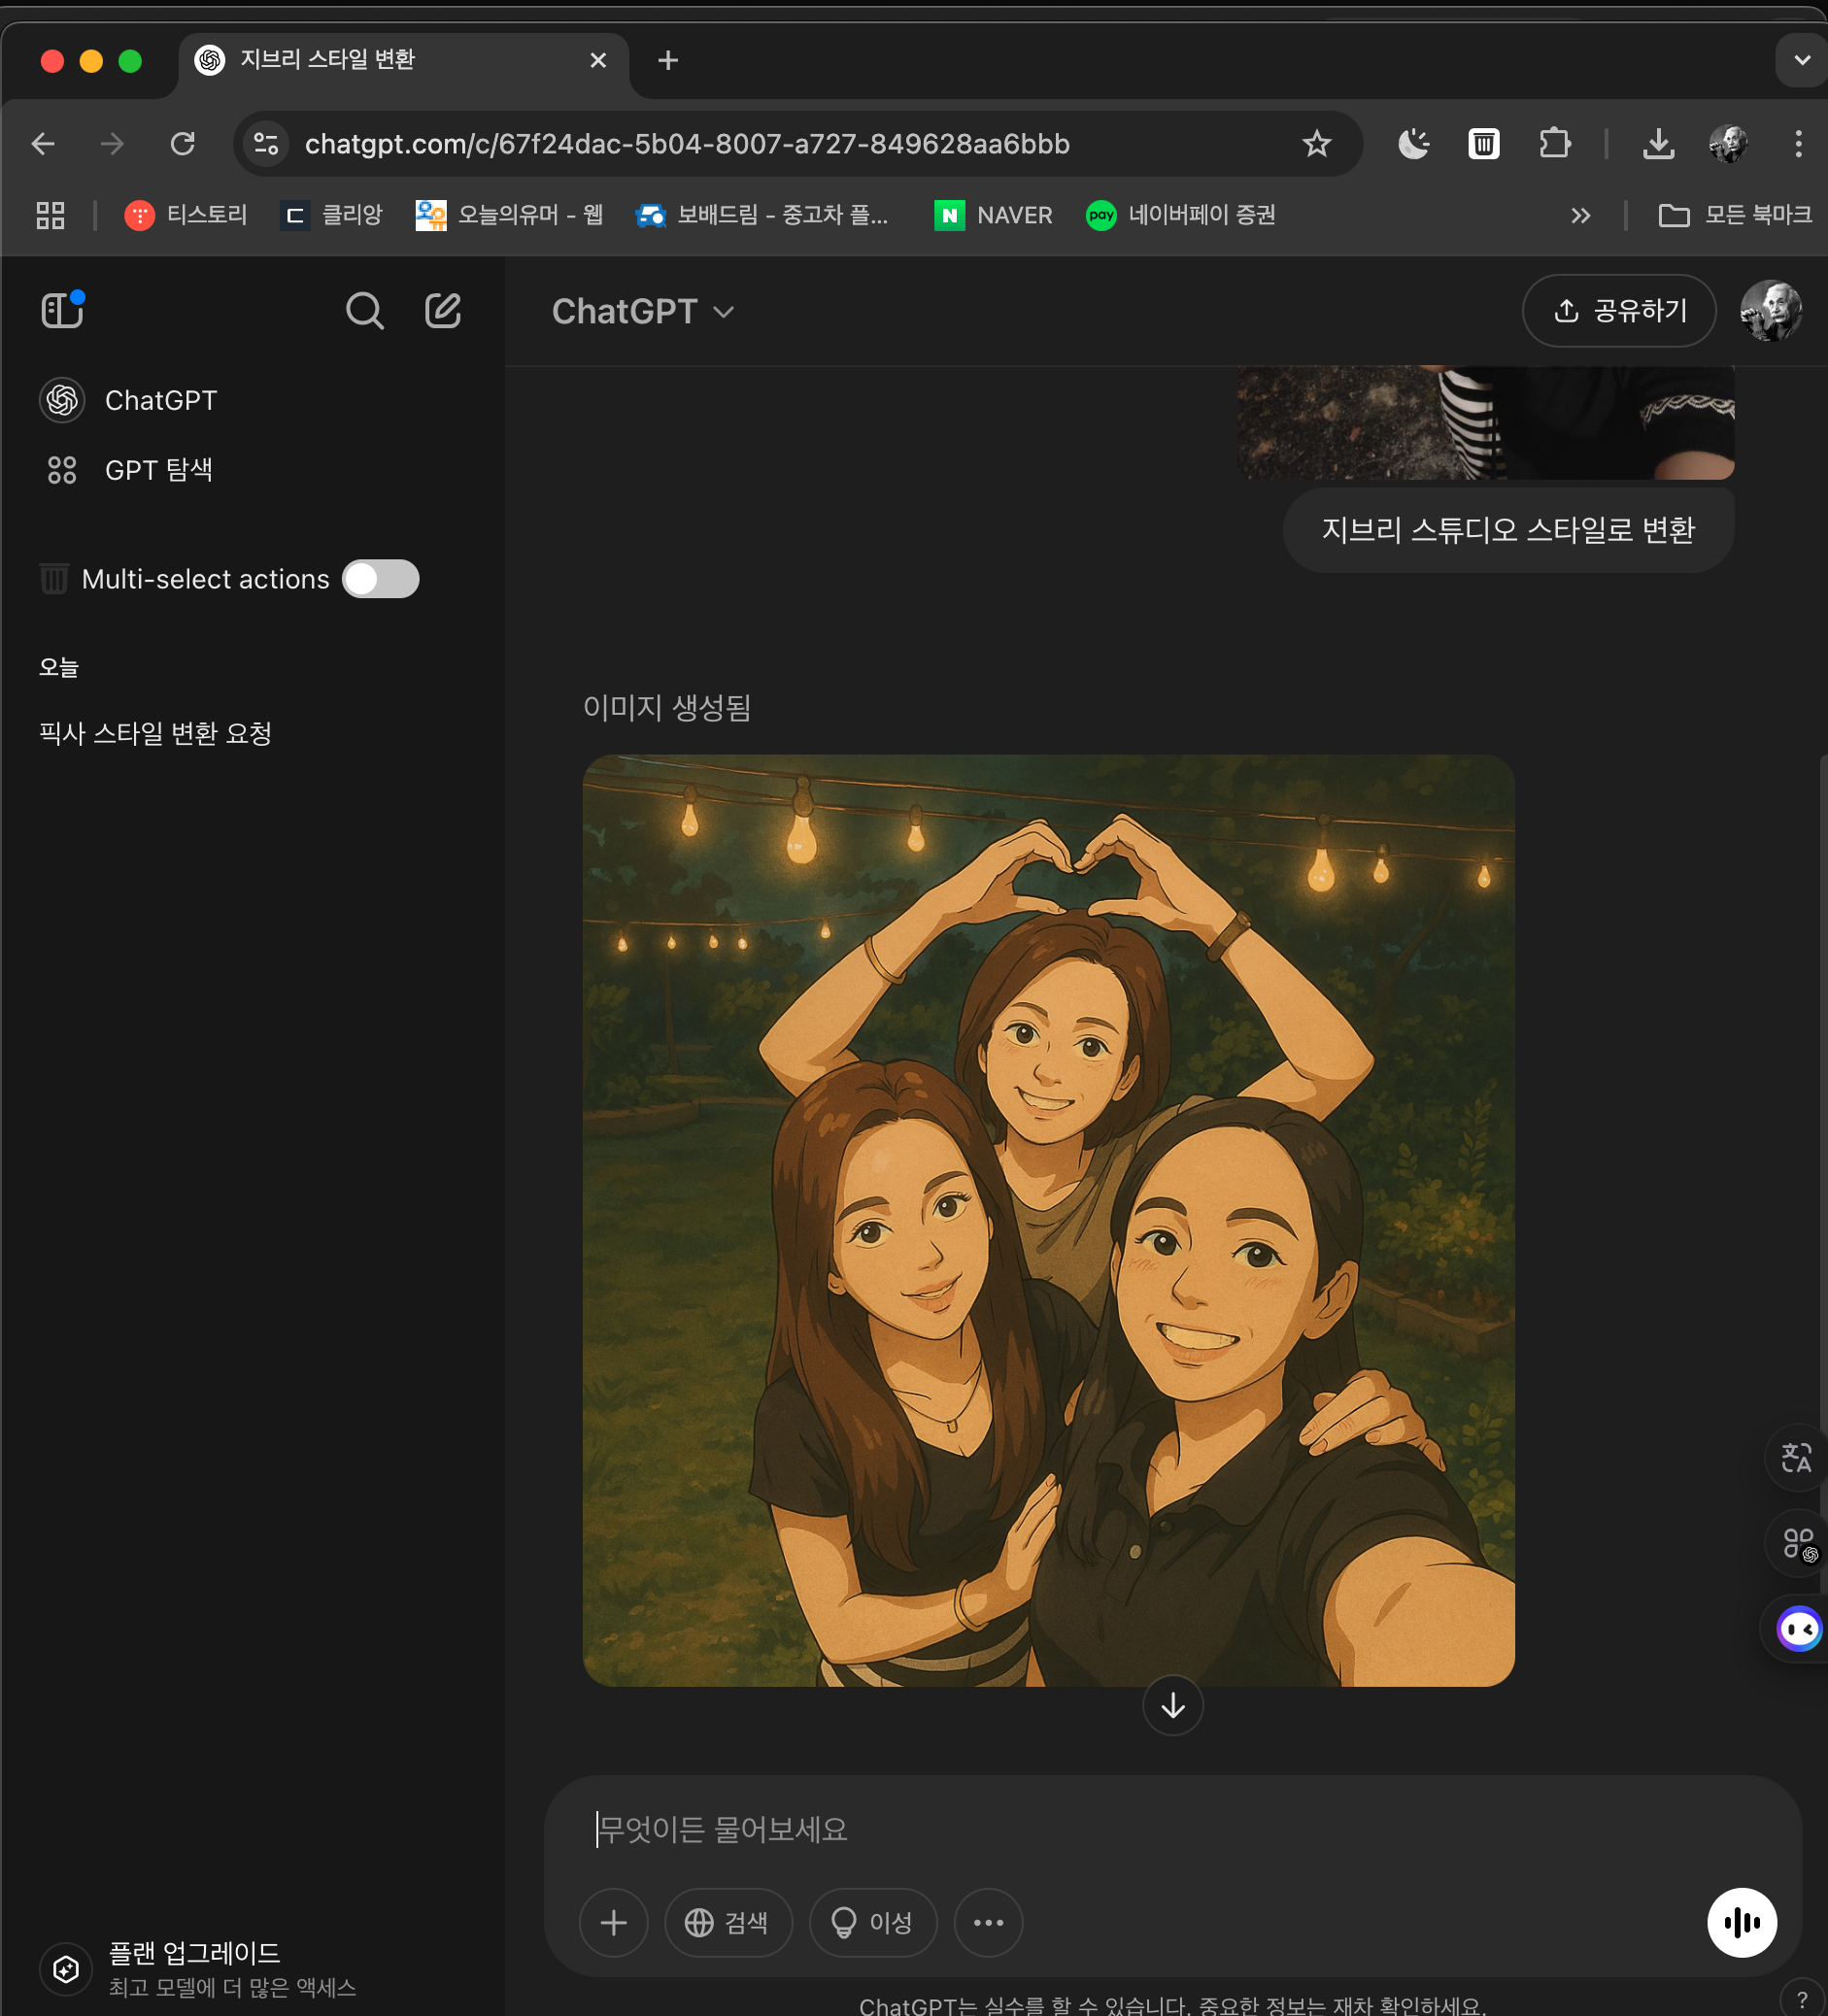Open the purple assistant floating icon
Screen dimensions: 1828x2016
(1797, 1629)
